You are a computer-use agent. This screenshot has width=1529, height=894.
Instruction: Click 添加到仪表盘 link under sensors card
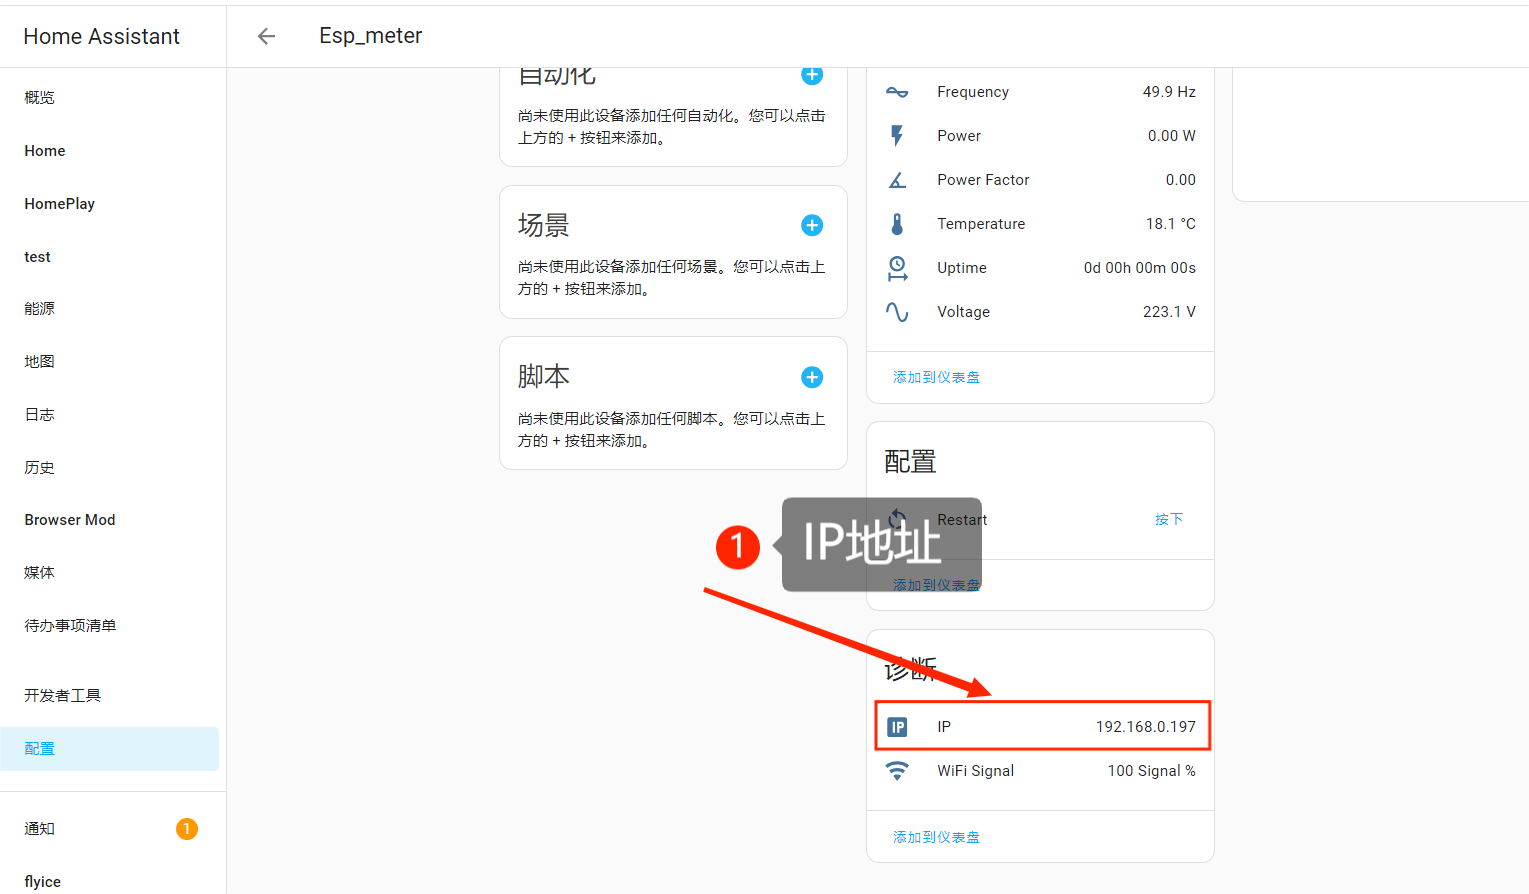[x=936, y=377]
